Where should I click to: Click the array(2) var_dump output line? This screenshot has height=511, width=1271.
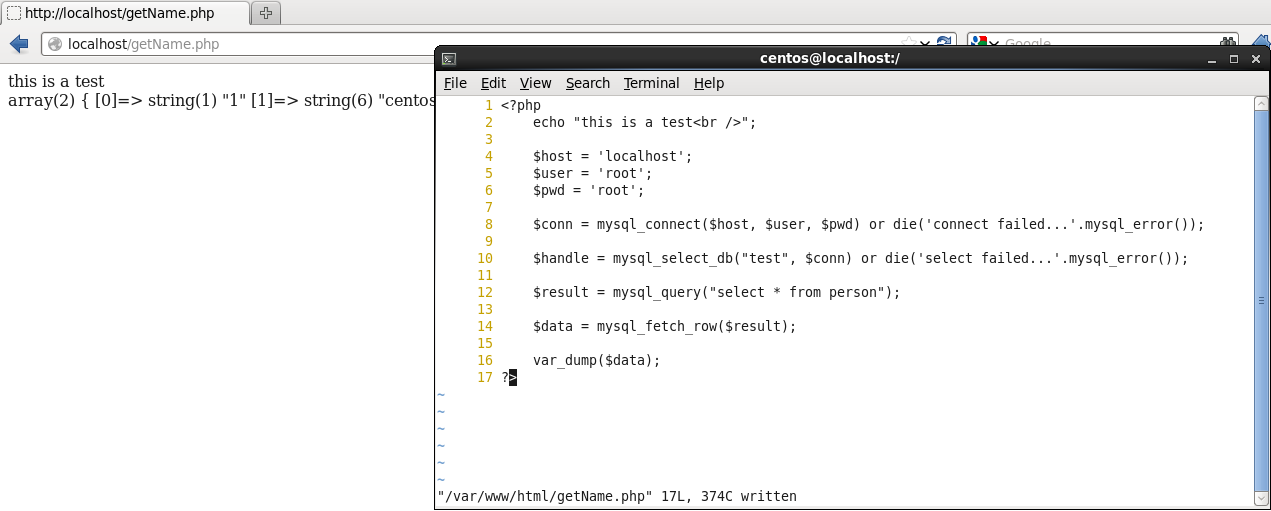(x=221, y=100)
